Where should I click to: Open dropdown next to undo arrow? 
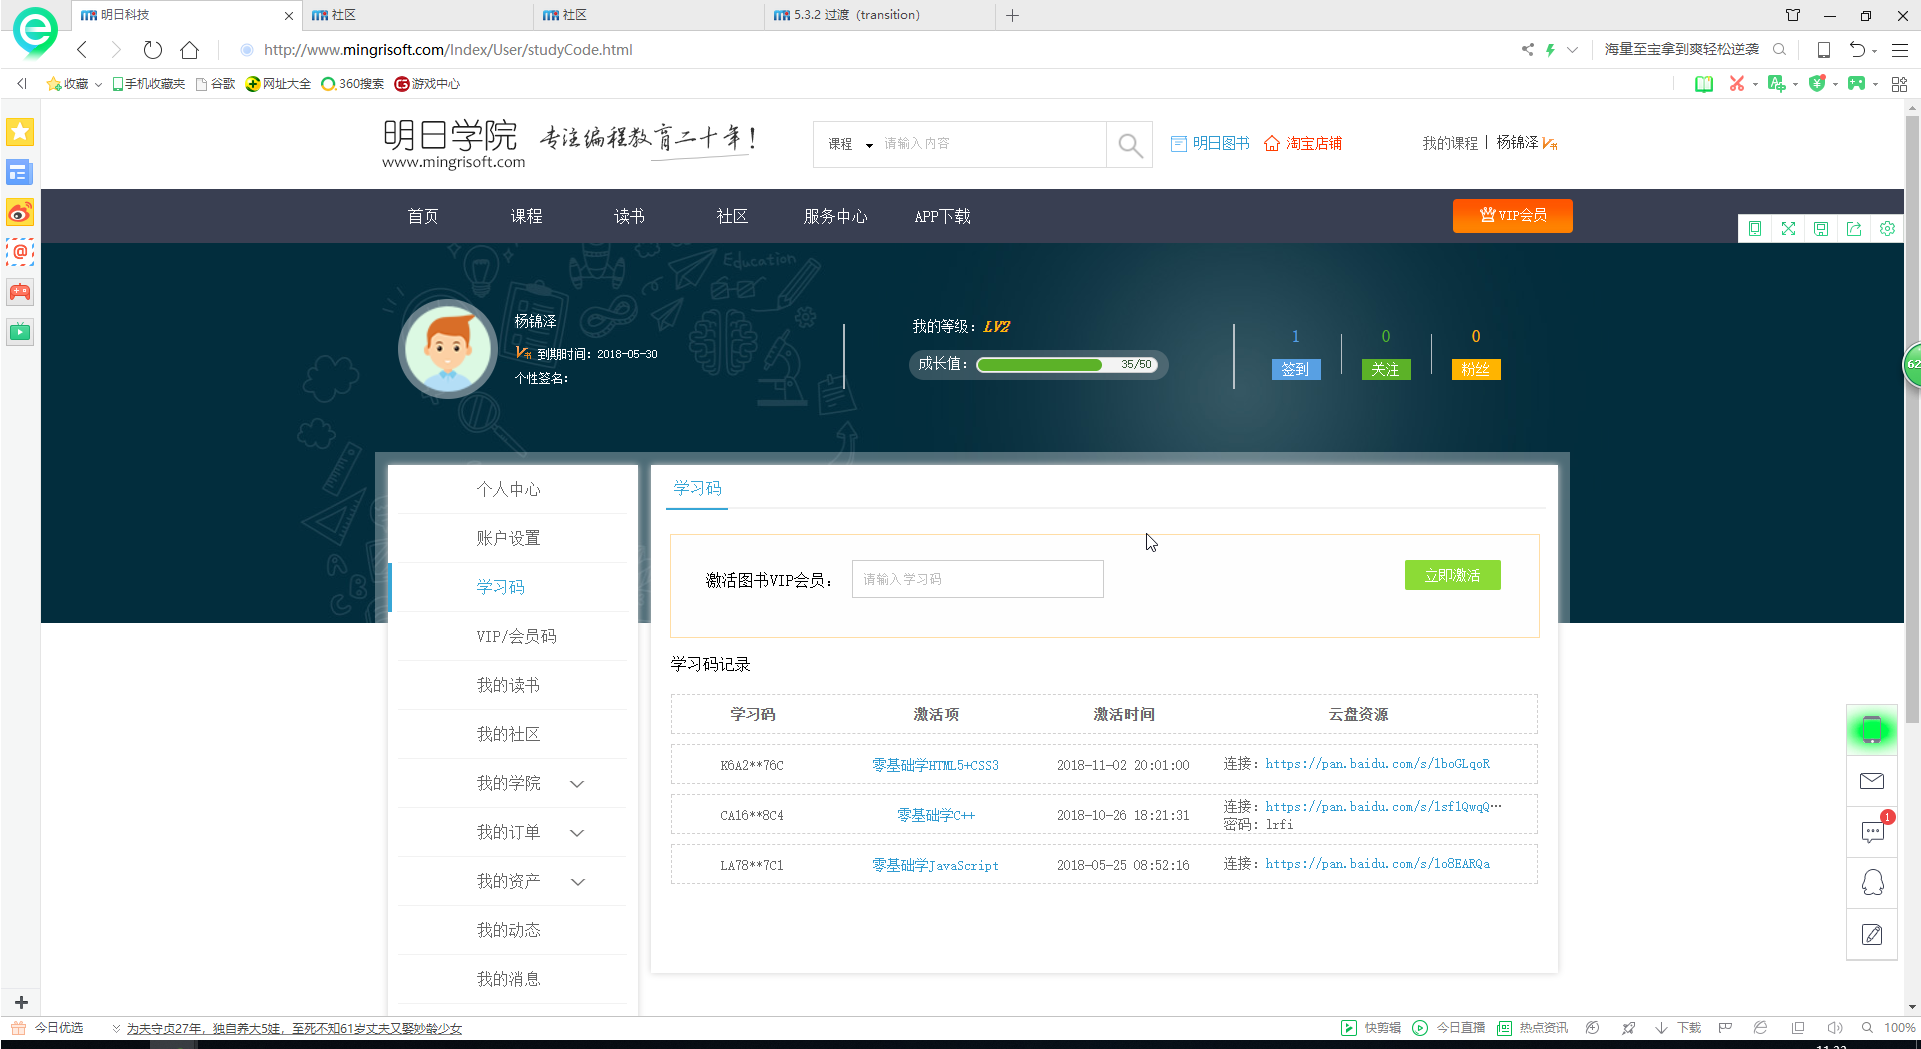tap(1875, 51)
